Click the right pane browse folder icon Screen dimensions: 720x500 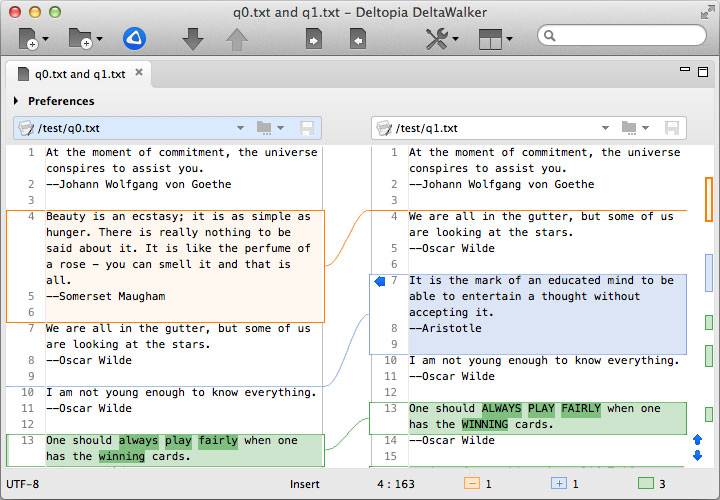click(629, 128)
